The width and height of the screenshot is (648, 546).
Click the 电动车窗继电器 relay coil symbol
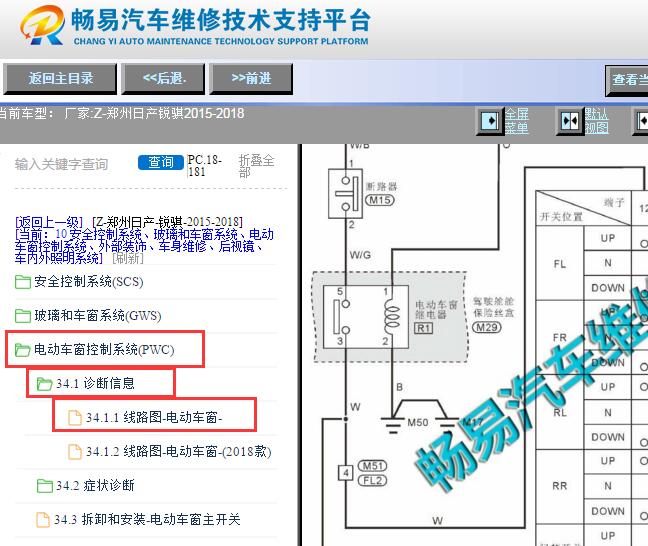tap(392, 318)
